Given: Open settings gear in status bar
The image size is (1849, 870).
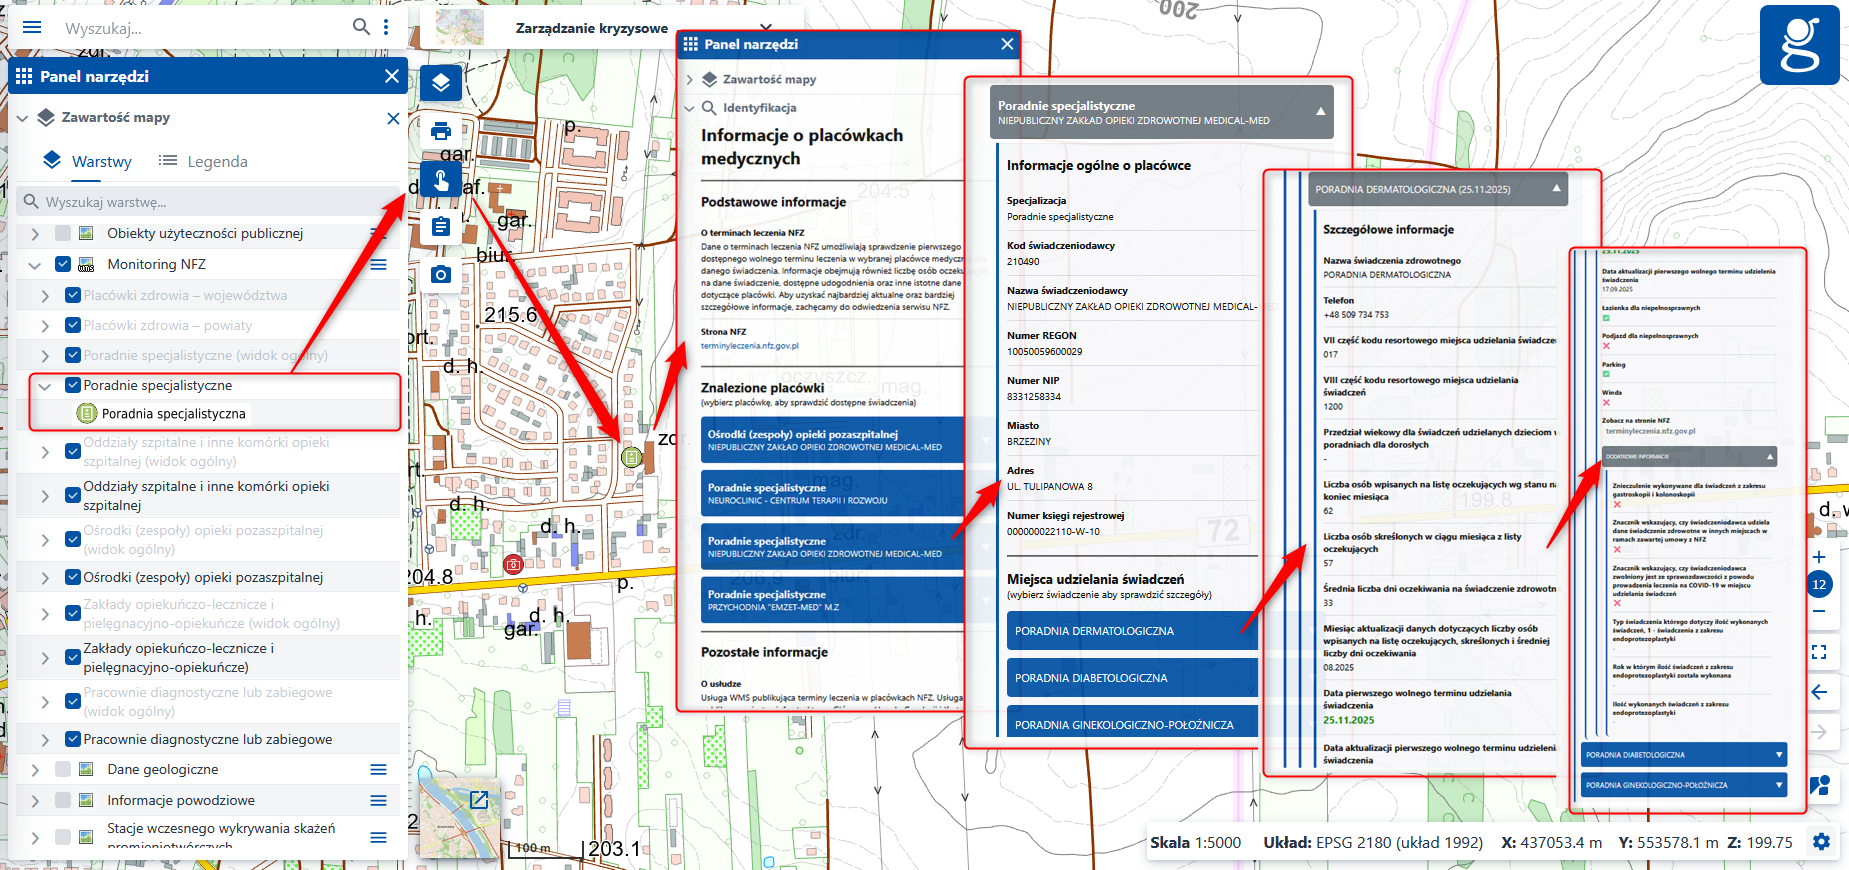Looking at the screenshot, I should coord(1821,842).
